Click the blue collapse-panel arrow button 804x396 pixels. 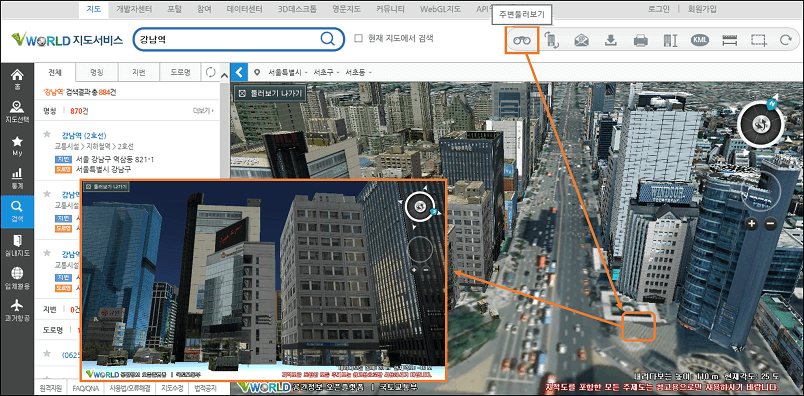(x=239, y=72)
